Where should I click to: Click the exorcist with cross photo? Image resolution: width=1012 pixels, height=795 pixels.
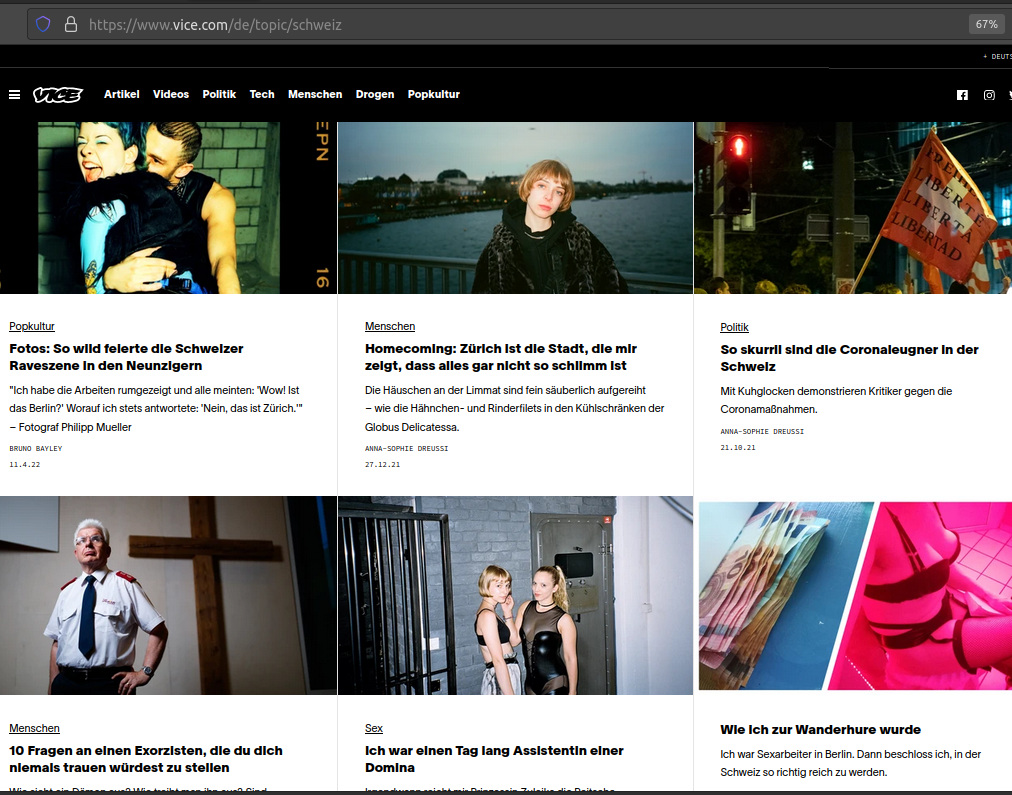[168, 596]
